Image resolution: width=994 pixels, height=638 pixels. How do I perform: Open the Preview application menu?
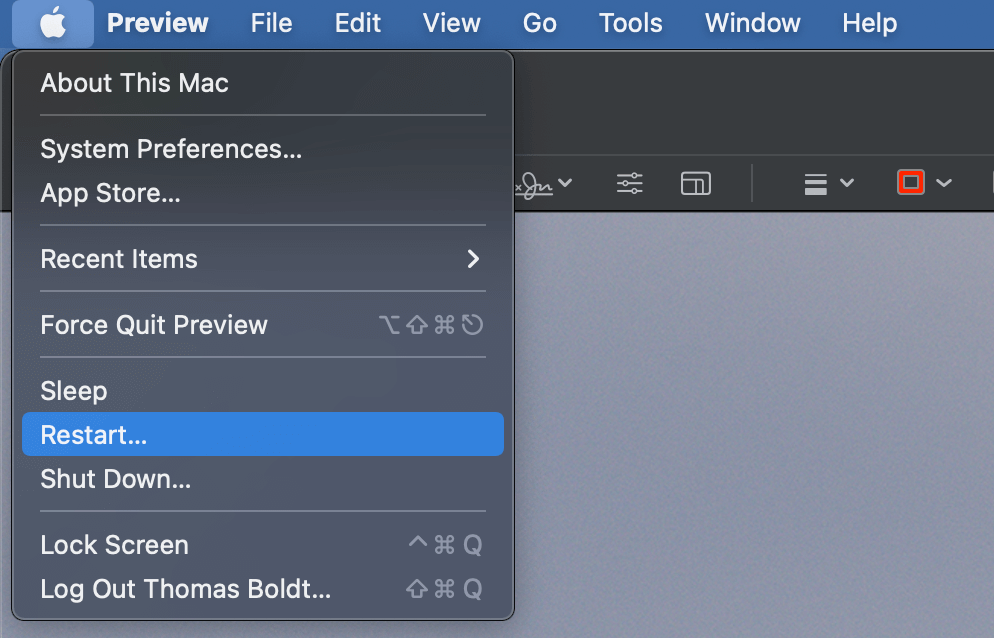pos(157,23)
